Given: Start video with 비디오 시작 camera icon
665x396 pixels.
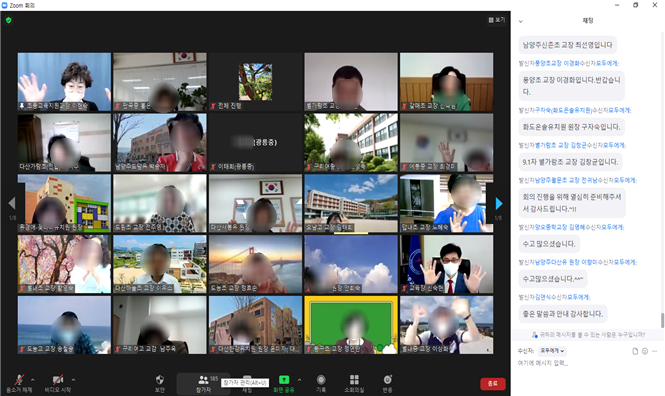Looking at the screenshot, I should point(58,379).
